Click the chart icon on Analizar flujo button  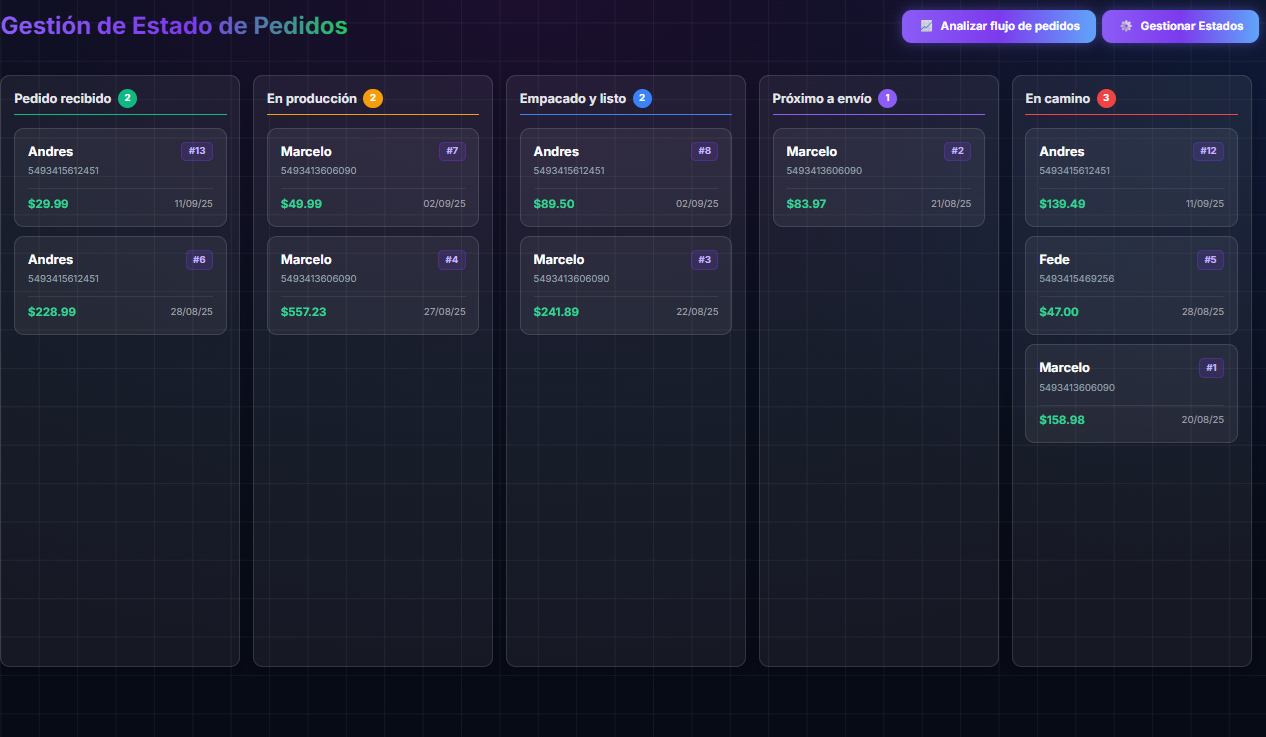(x=927, y=26)
